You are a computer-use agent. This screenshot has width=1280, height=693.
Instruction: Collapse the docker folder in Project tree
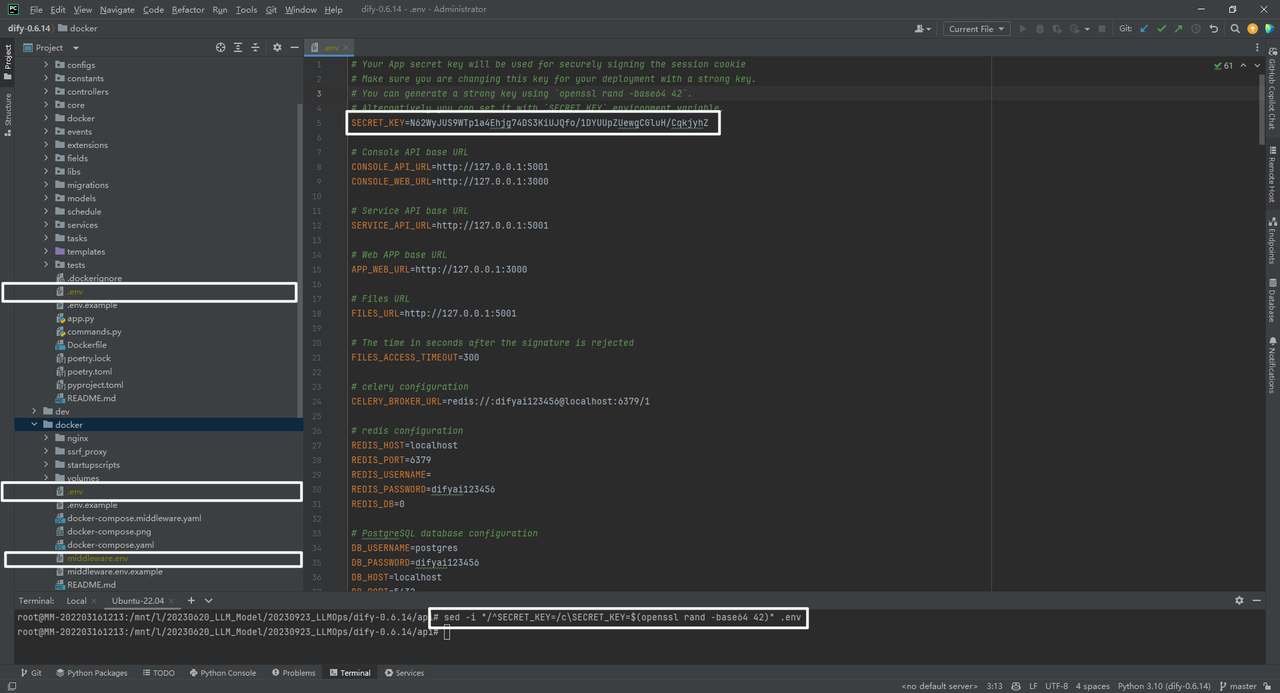[x=34, y=424]
